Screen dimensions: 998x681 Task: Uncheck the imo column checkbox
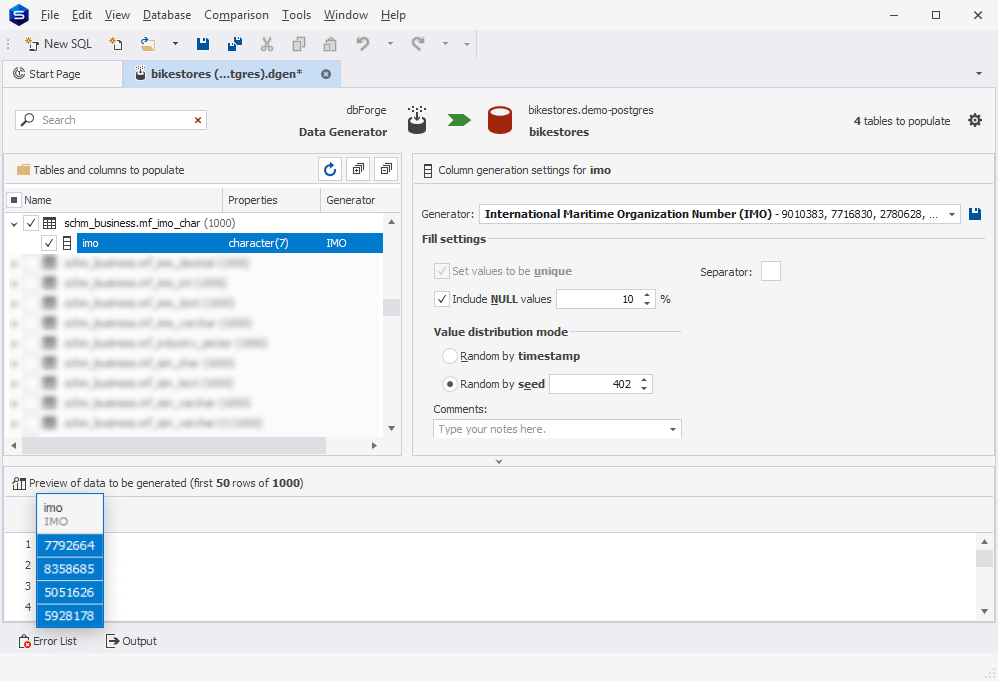(x=49, y=243)
